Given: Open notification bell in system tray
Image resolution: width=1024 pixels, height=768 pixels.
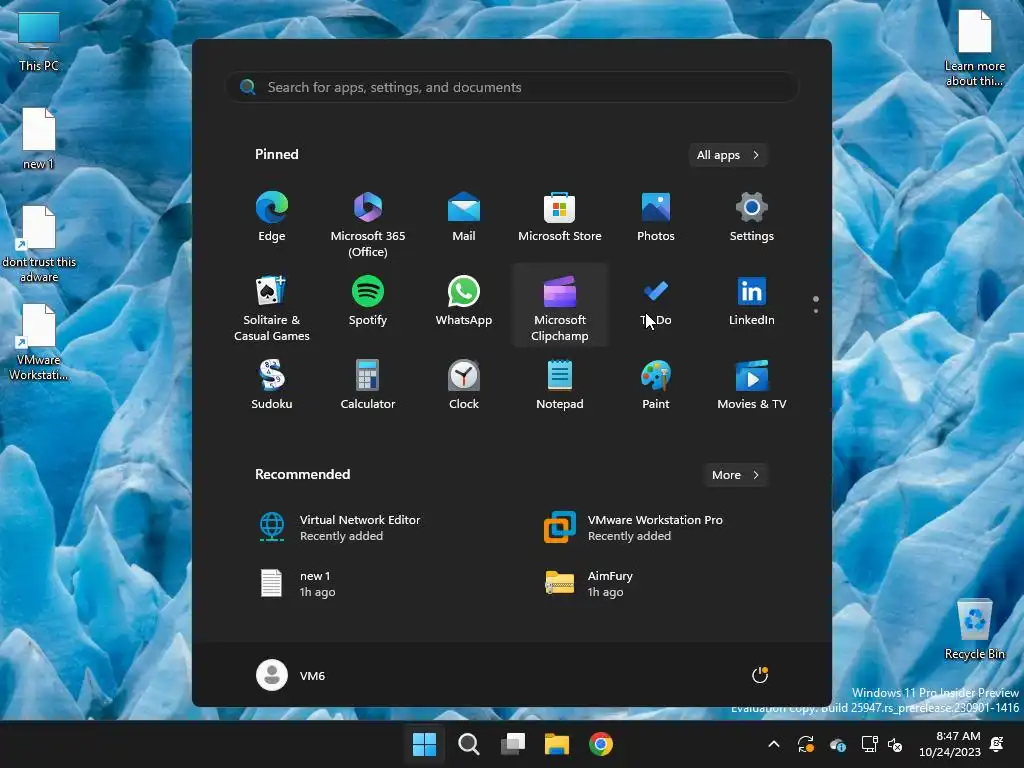Looking at the screenshot, I should coord(997,744).
